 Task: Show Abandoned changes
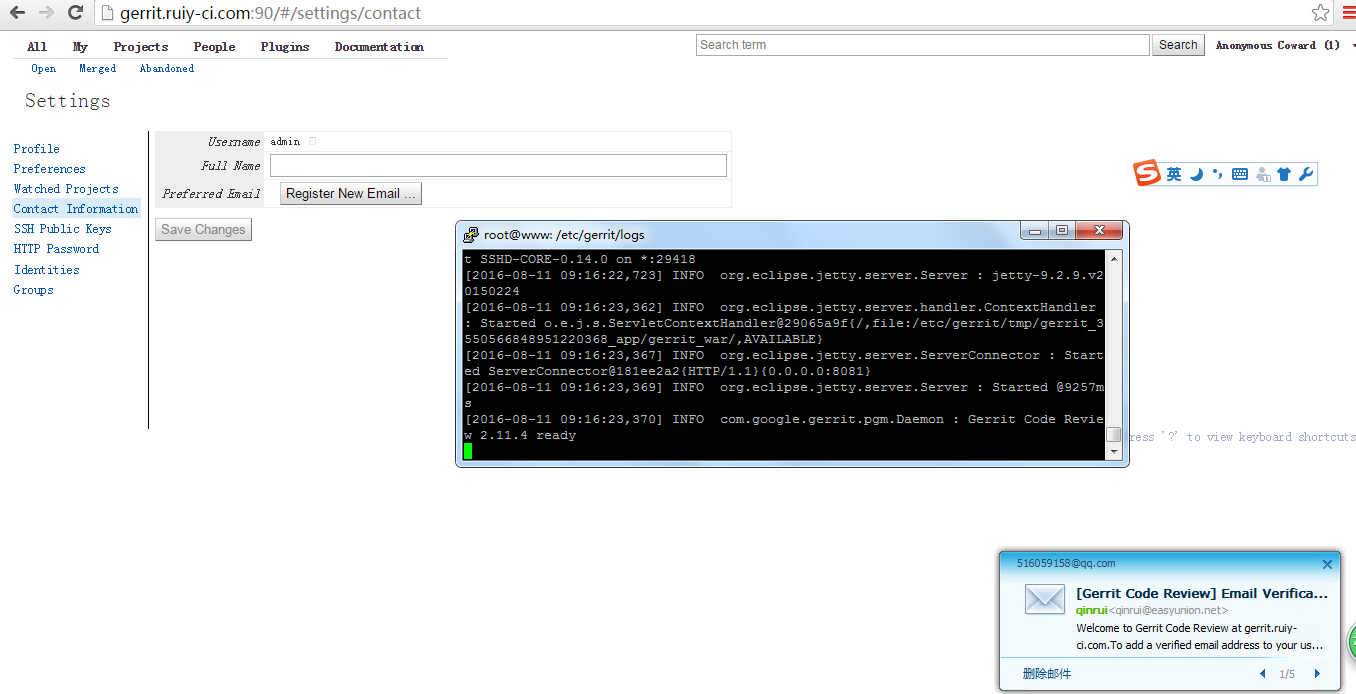[167, 69]
